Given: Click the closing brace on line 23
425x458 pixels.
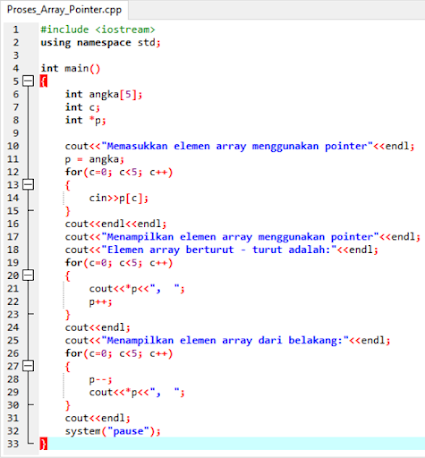Looking at the screenshot, I should [x=68, y=315].
